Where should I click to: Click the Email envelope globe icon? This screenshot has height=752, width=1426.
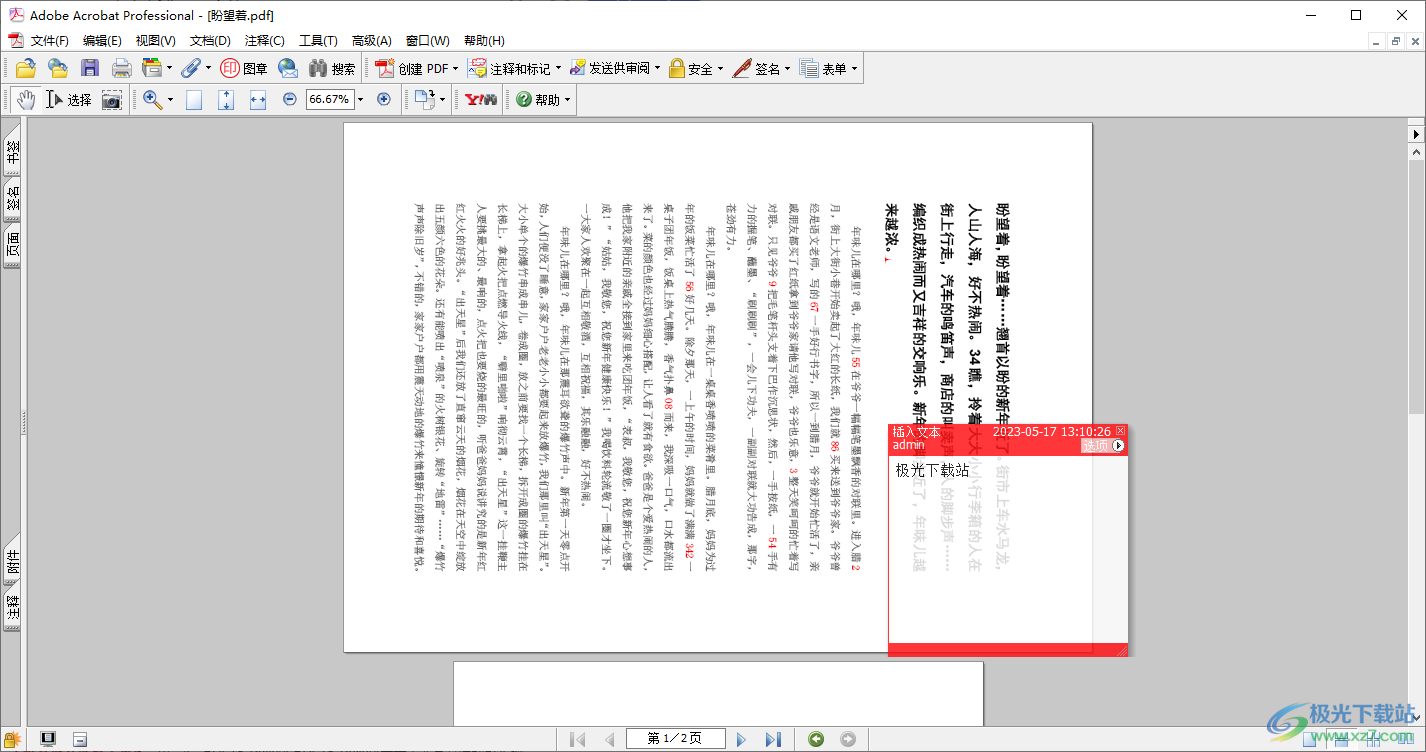pos(288,69)
